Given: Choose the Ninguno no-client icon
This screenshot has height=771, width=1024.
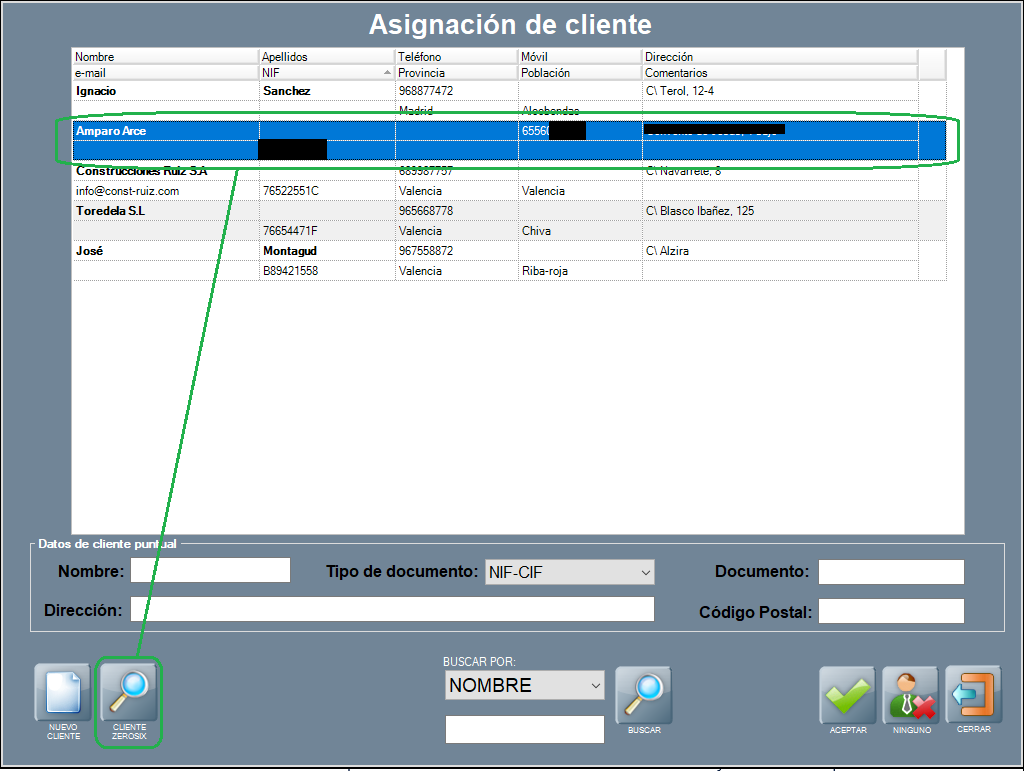Looking at the screenshot, I should coord(911,695).
